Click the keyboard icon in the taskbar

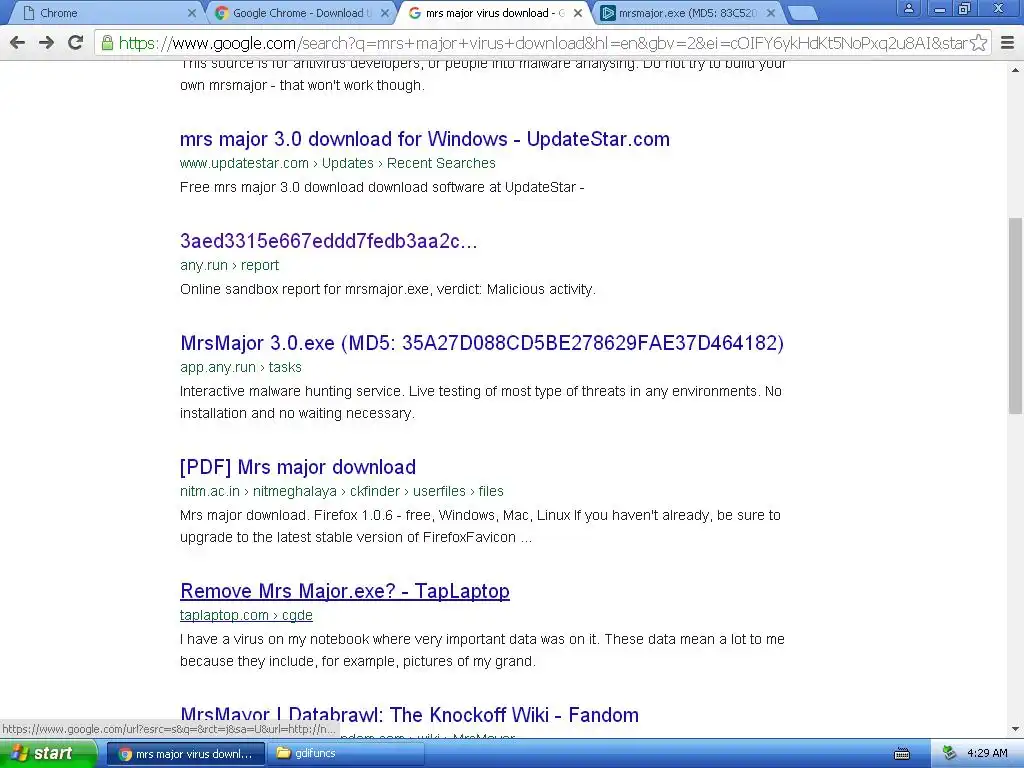[x=902, y=754]
